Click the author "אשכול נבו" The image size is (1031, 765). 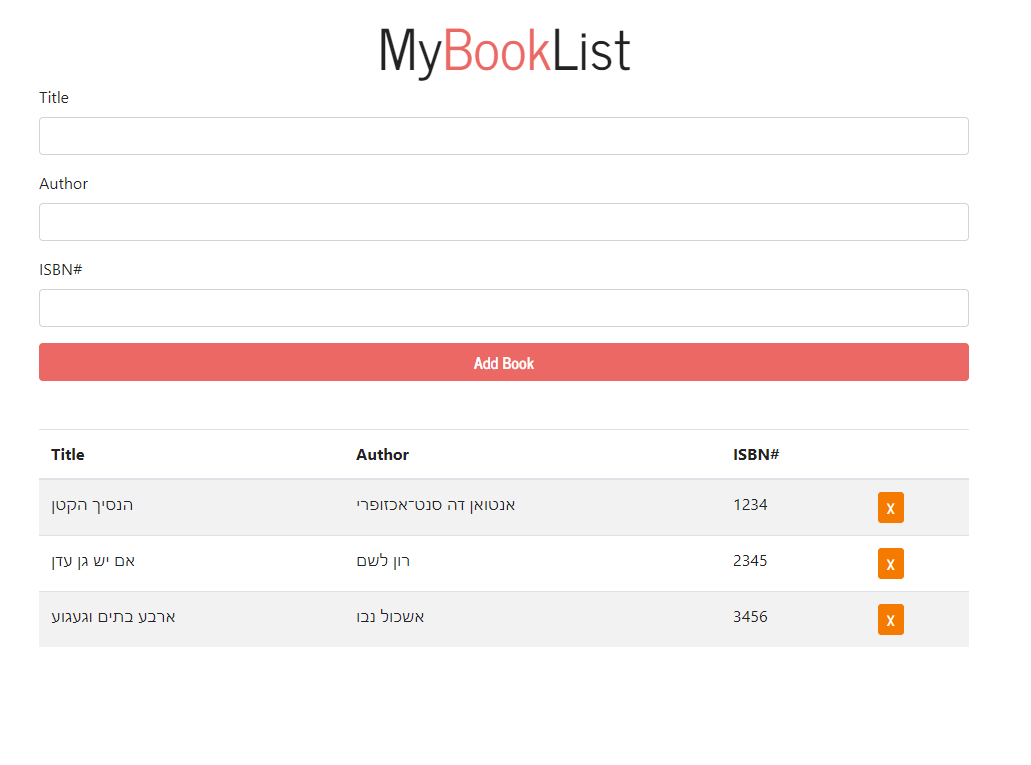[x=389, y=617]
